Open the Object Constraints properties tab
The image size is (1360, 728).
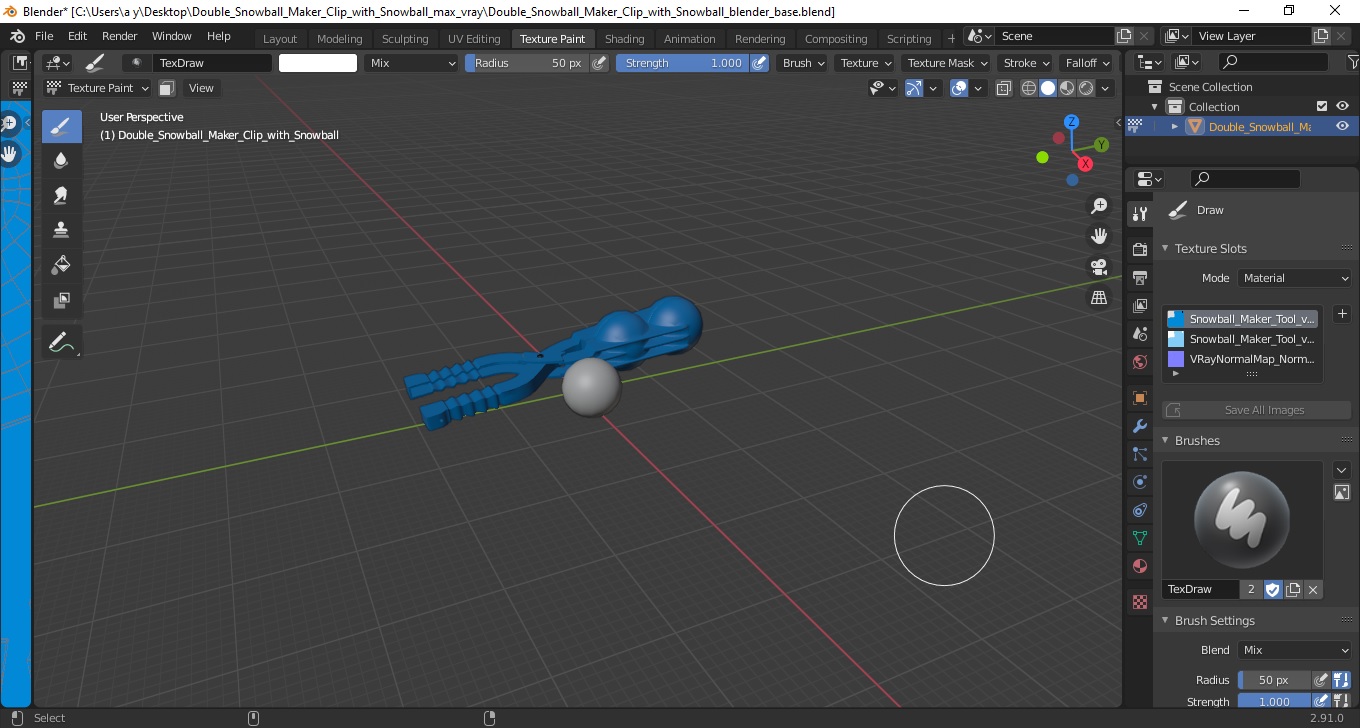click(x=1139, y=510)
